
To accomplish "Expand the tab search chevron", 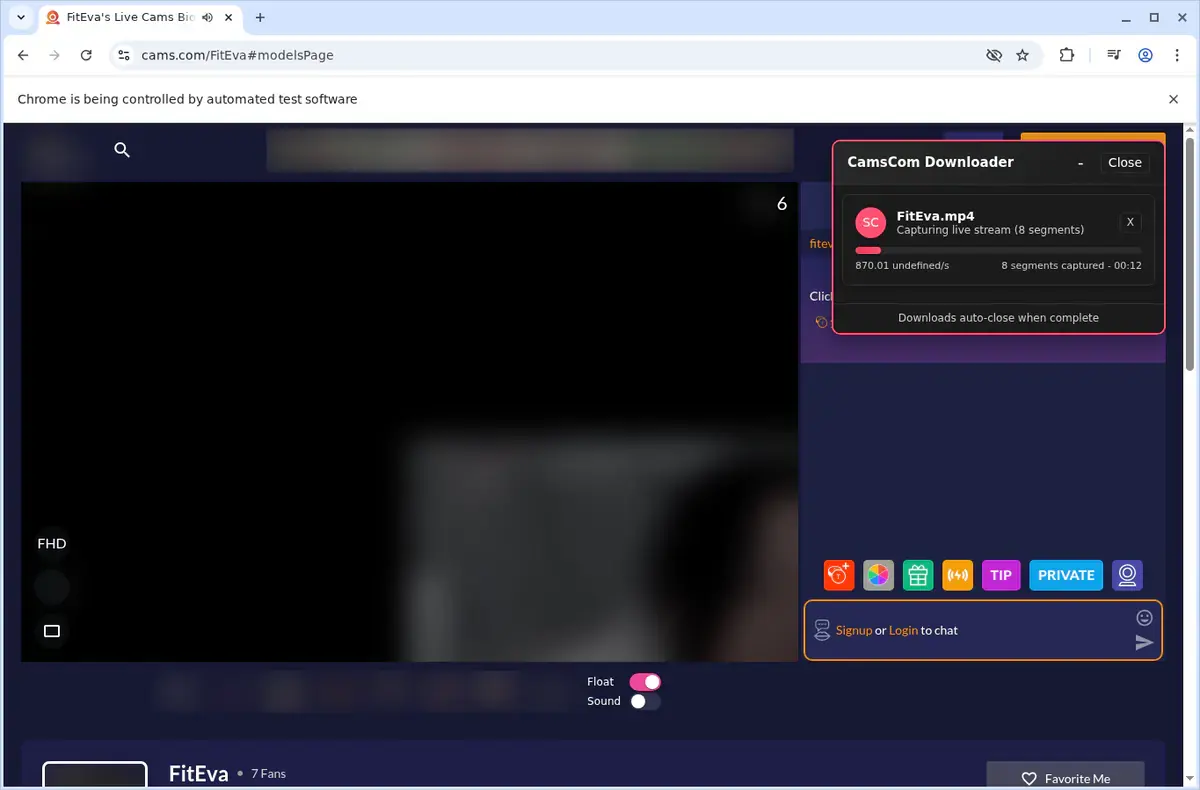I will 21,18.
